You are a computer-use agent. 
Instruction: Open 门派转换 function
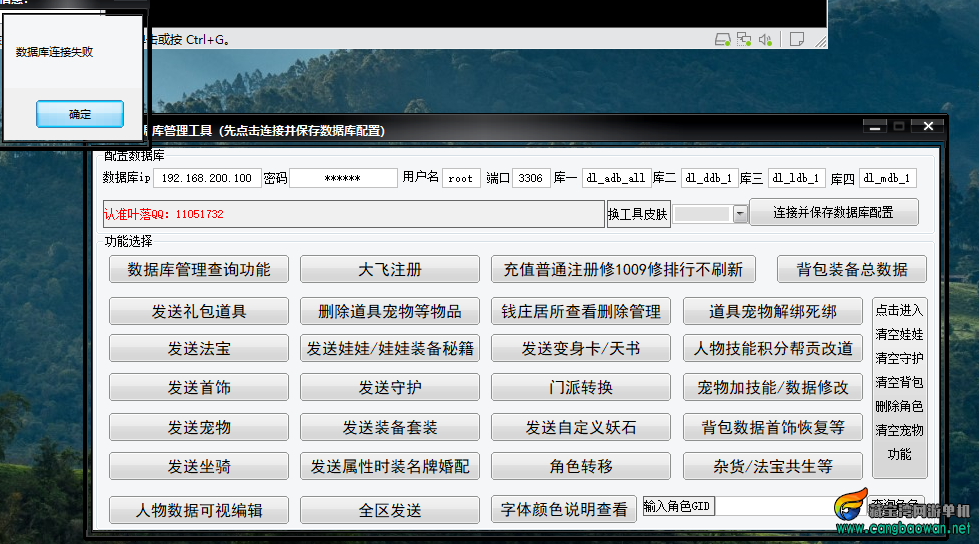pos(581,387)
